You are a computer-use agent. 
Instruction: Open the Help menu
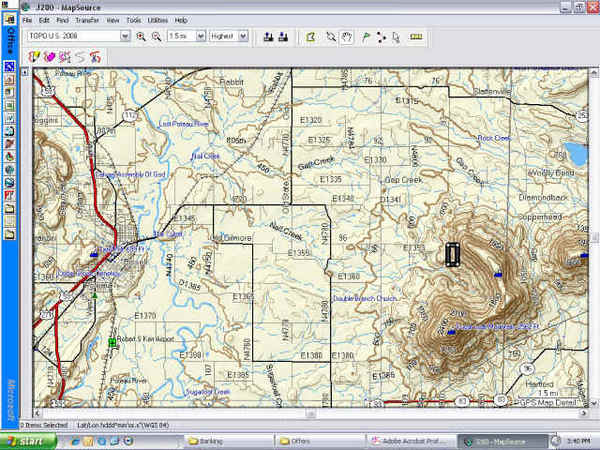click(x=181, y=20)
